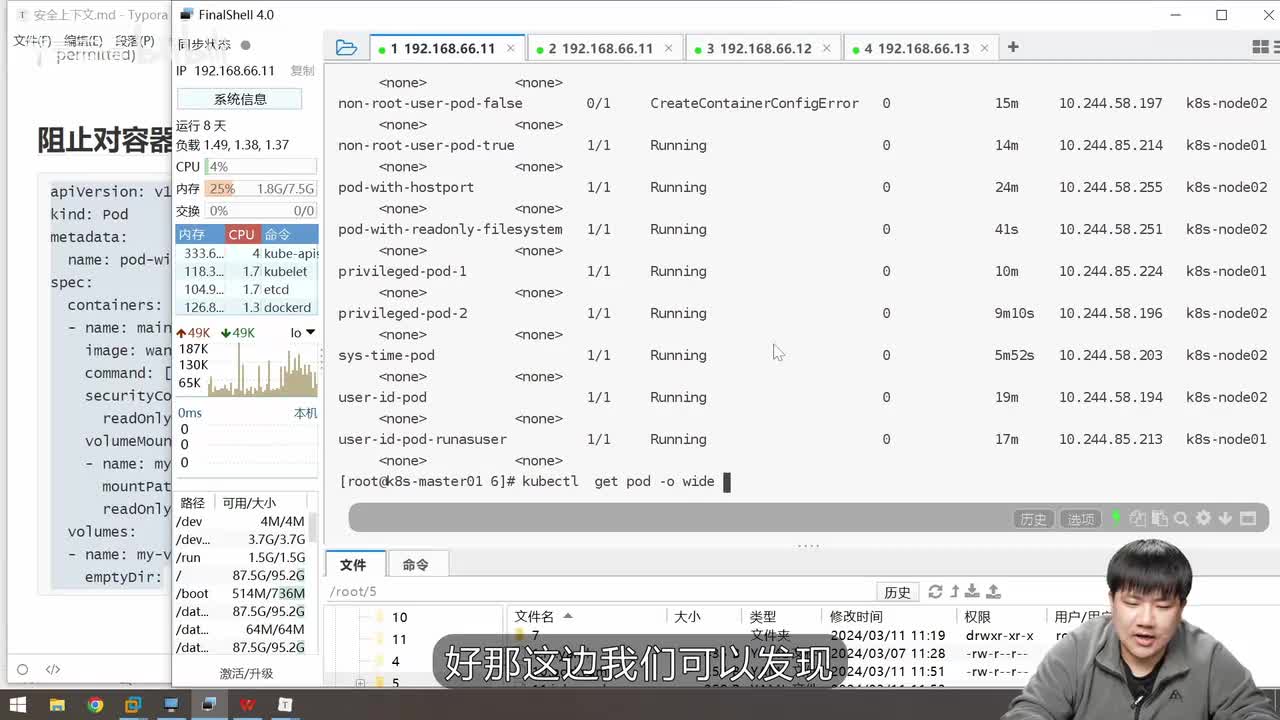Screen dimensions: 1280x720
Task: Select the kubelet process row
Action: [247, 271]
